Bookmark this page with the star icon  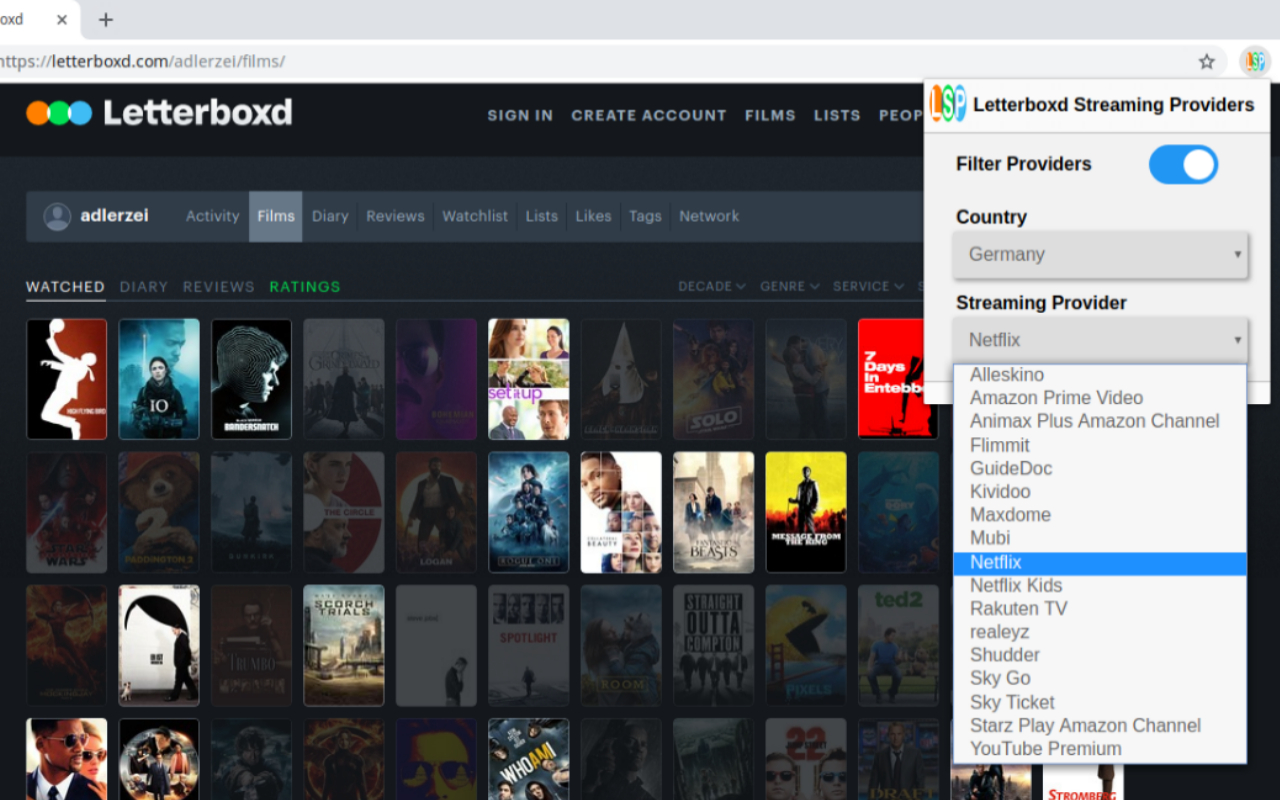(1207, 62)
